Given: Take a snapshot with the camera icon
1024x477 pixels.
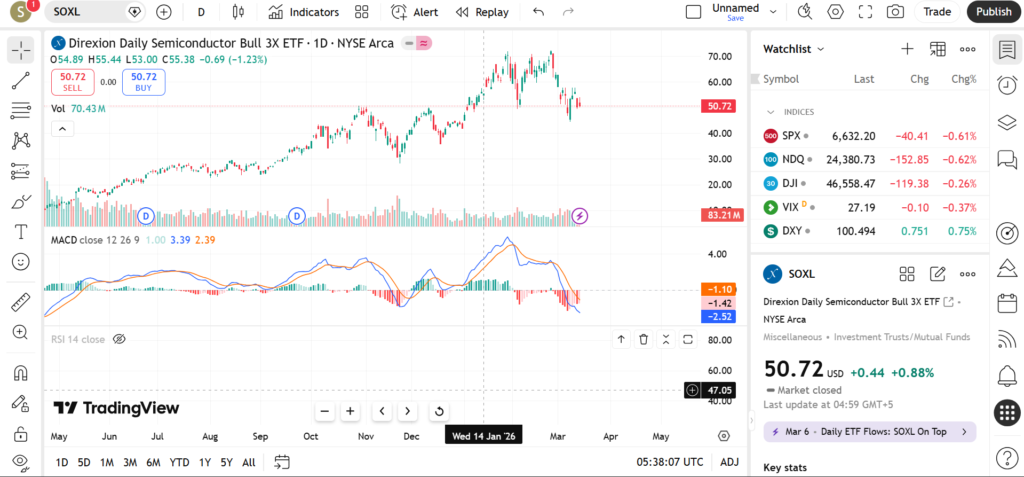Looking at the screenshot, I should (895, 12).
